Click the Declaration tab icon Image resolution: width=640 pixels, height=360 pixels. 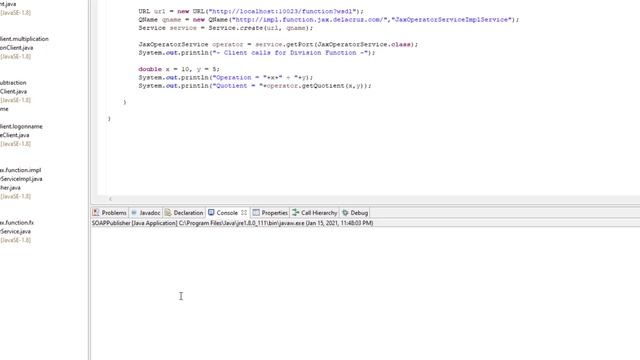(168, 213)
